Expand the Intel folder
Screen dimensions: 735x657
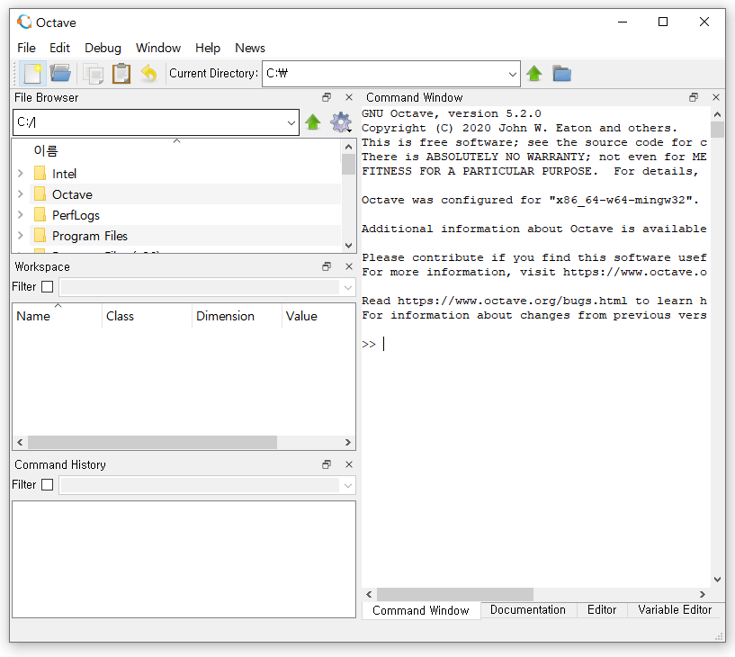(20, 173)
